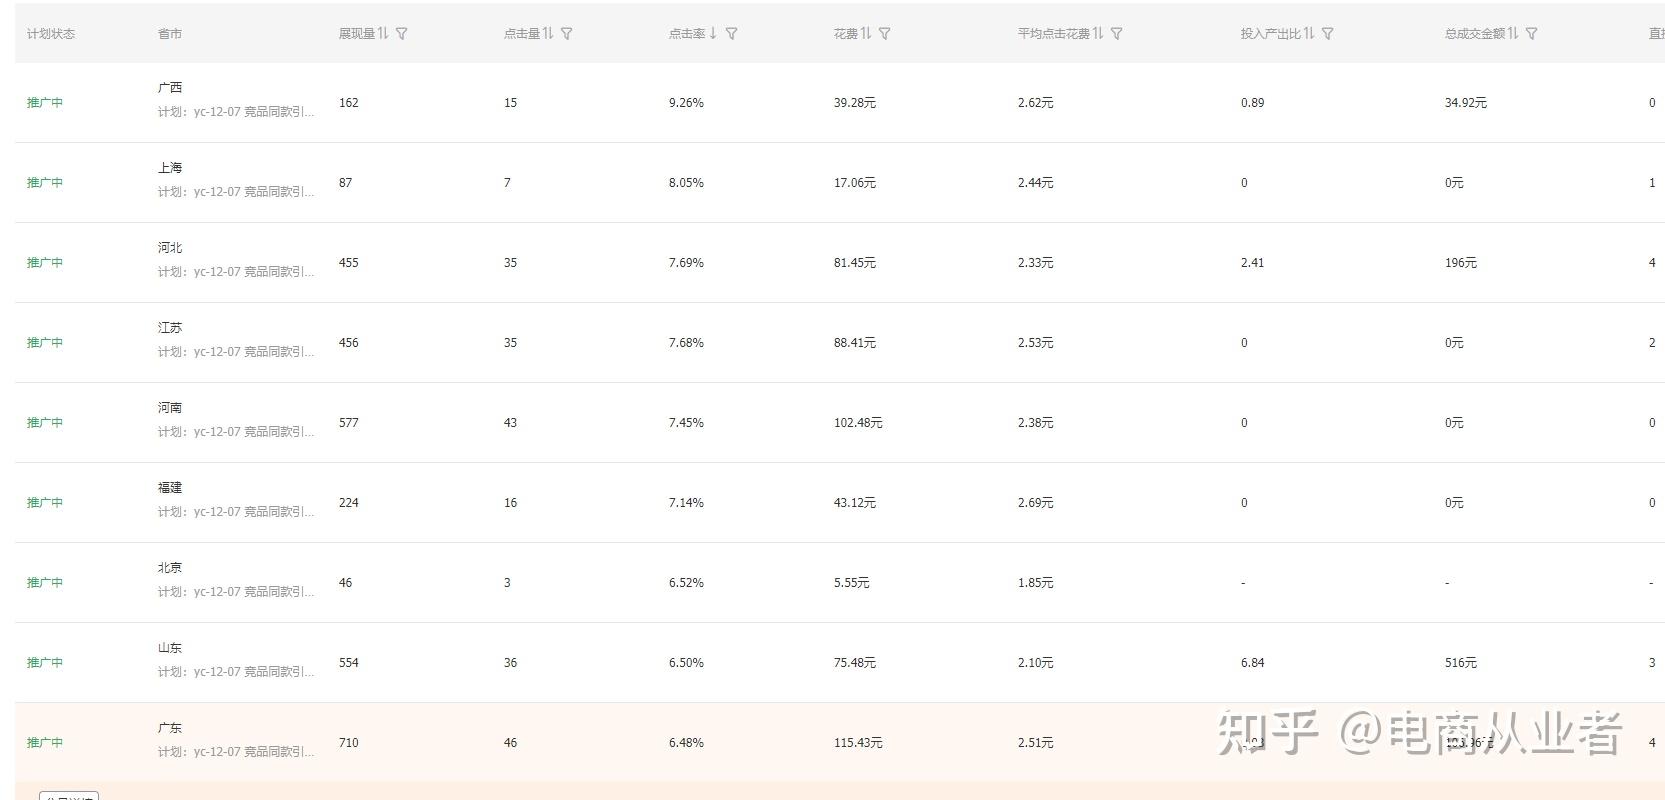Sort by 投入产出比 using its arrows
The image size is (1665, 800).
tap(1309, 34)
